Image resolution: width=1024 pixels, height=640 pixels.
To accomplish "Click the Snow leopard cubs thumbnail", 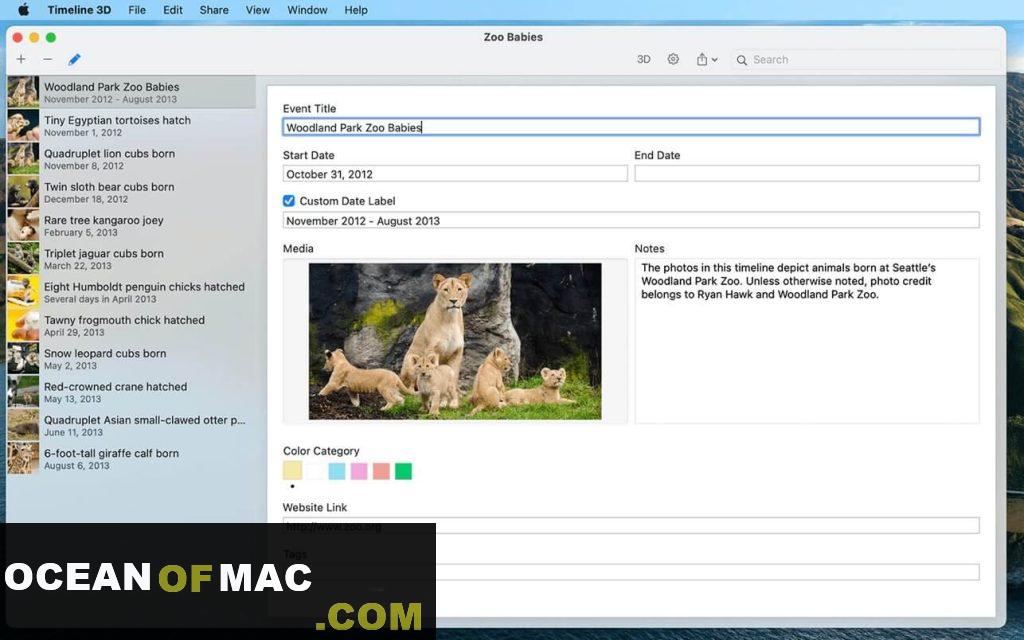I will (x=24, y=359).
